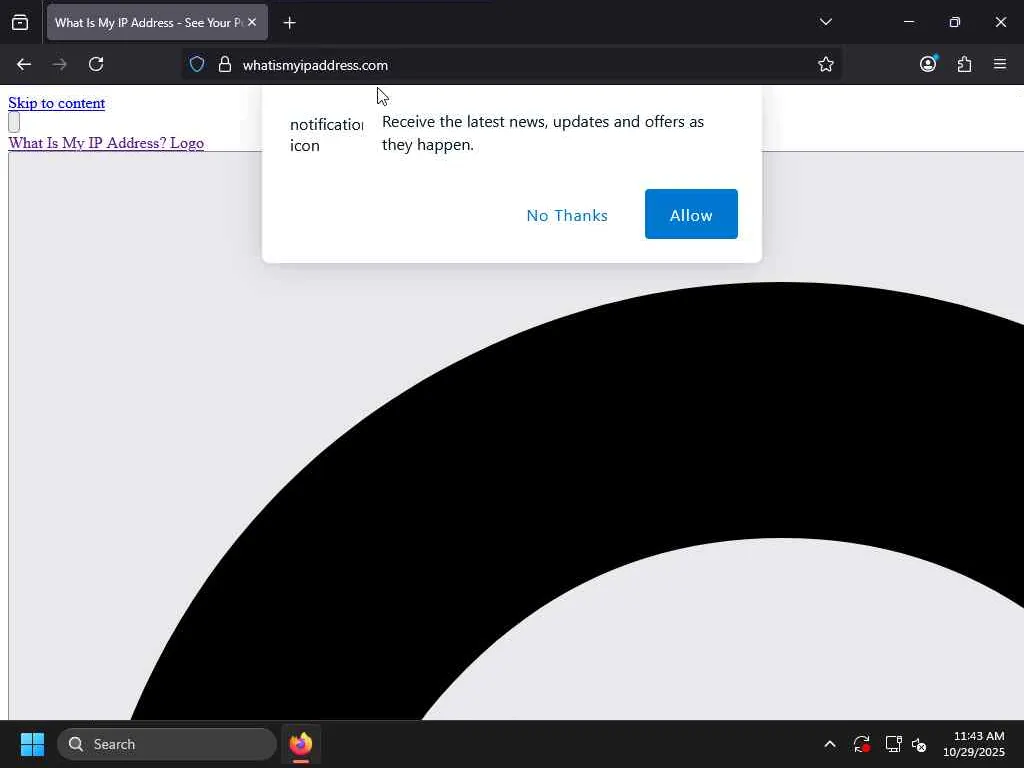Show hidden system tray icons
This screenshot has width=1024, height=768.
[829, 744]
